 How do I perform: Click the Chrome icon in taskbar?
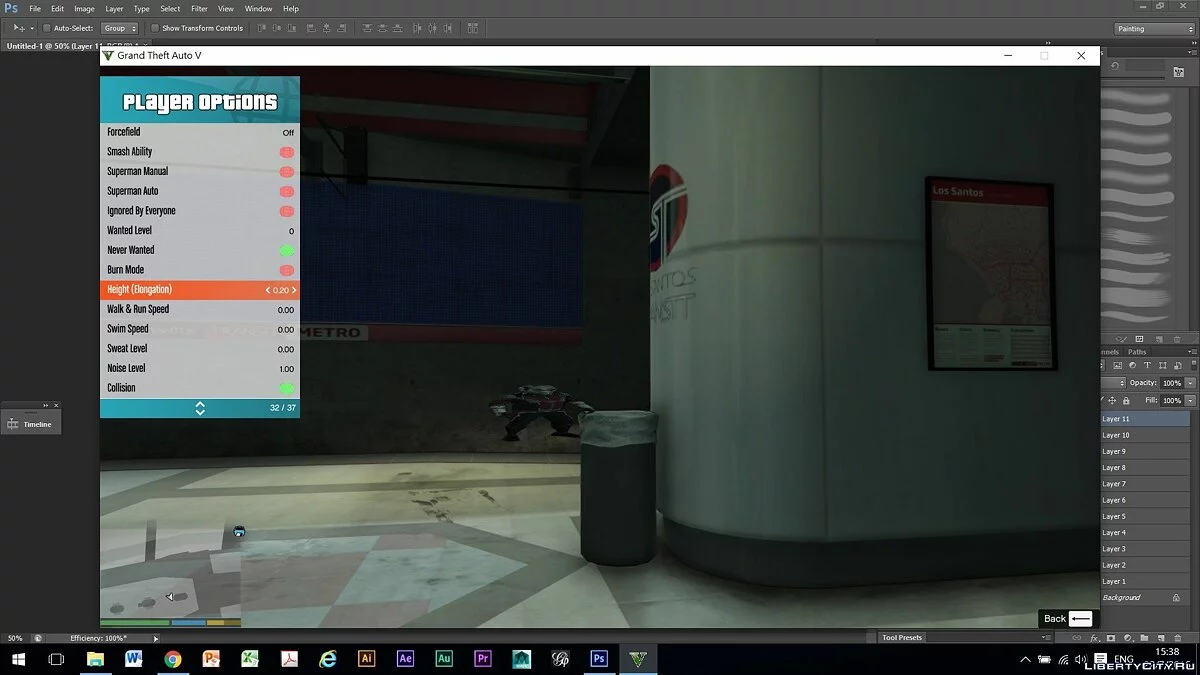click(x=173, y=659)
